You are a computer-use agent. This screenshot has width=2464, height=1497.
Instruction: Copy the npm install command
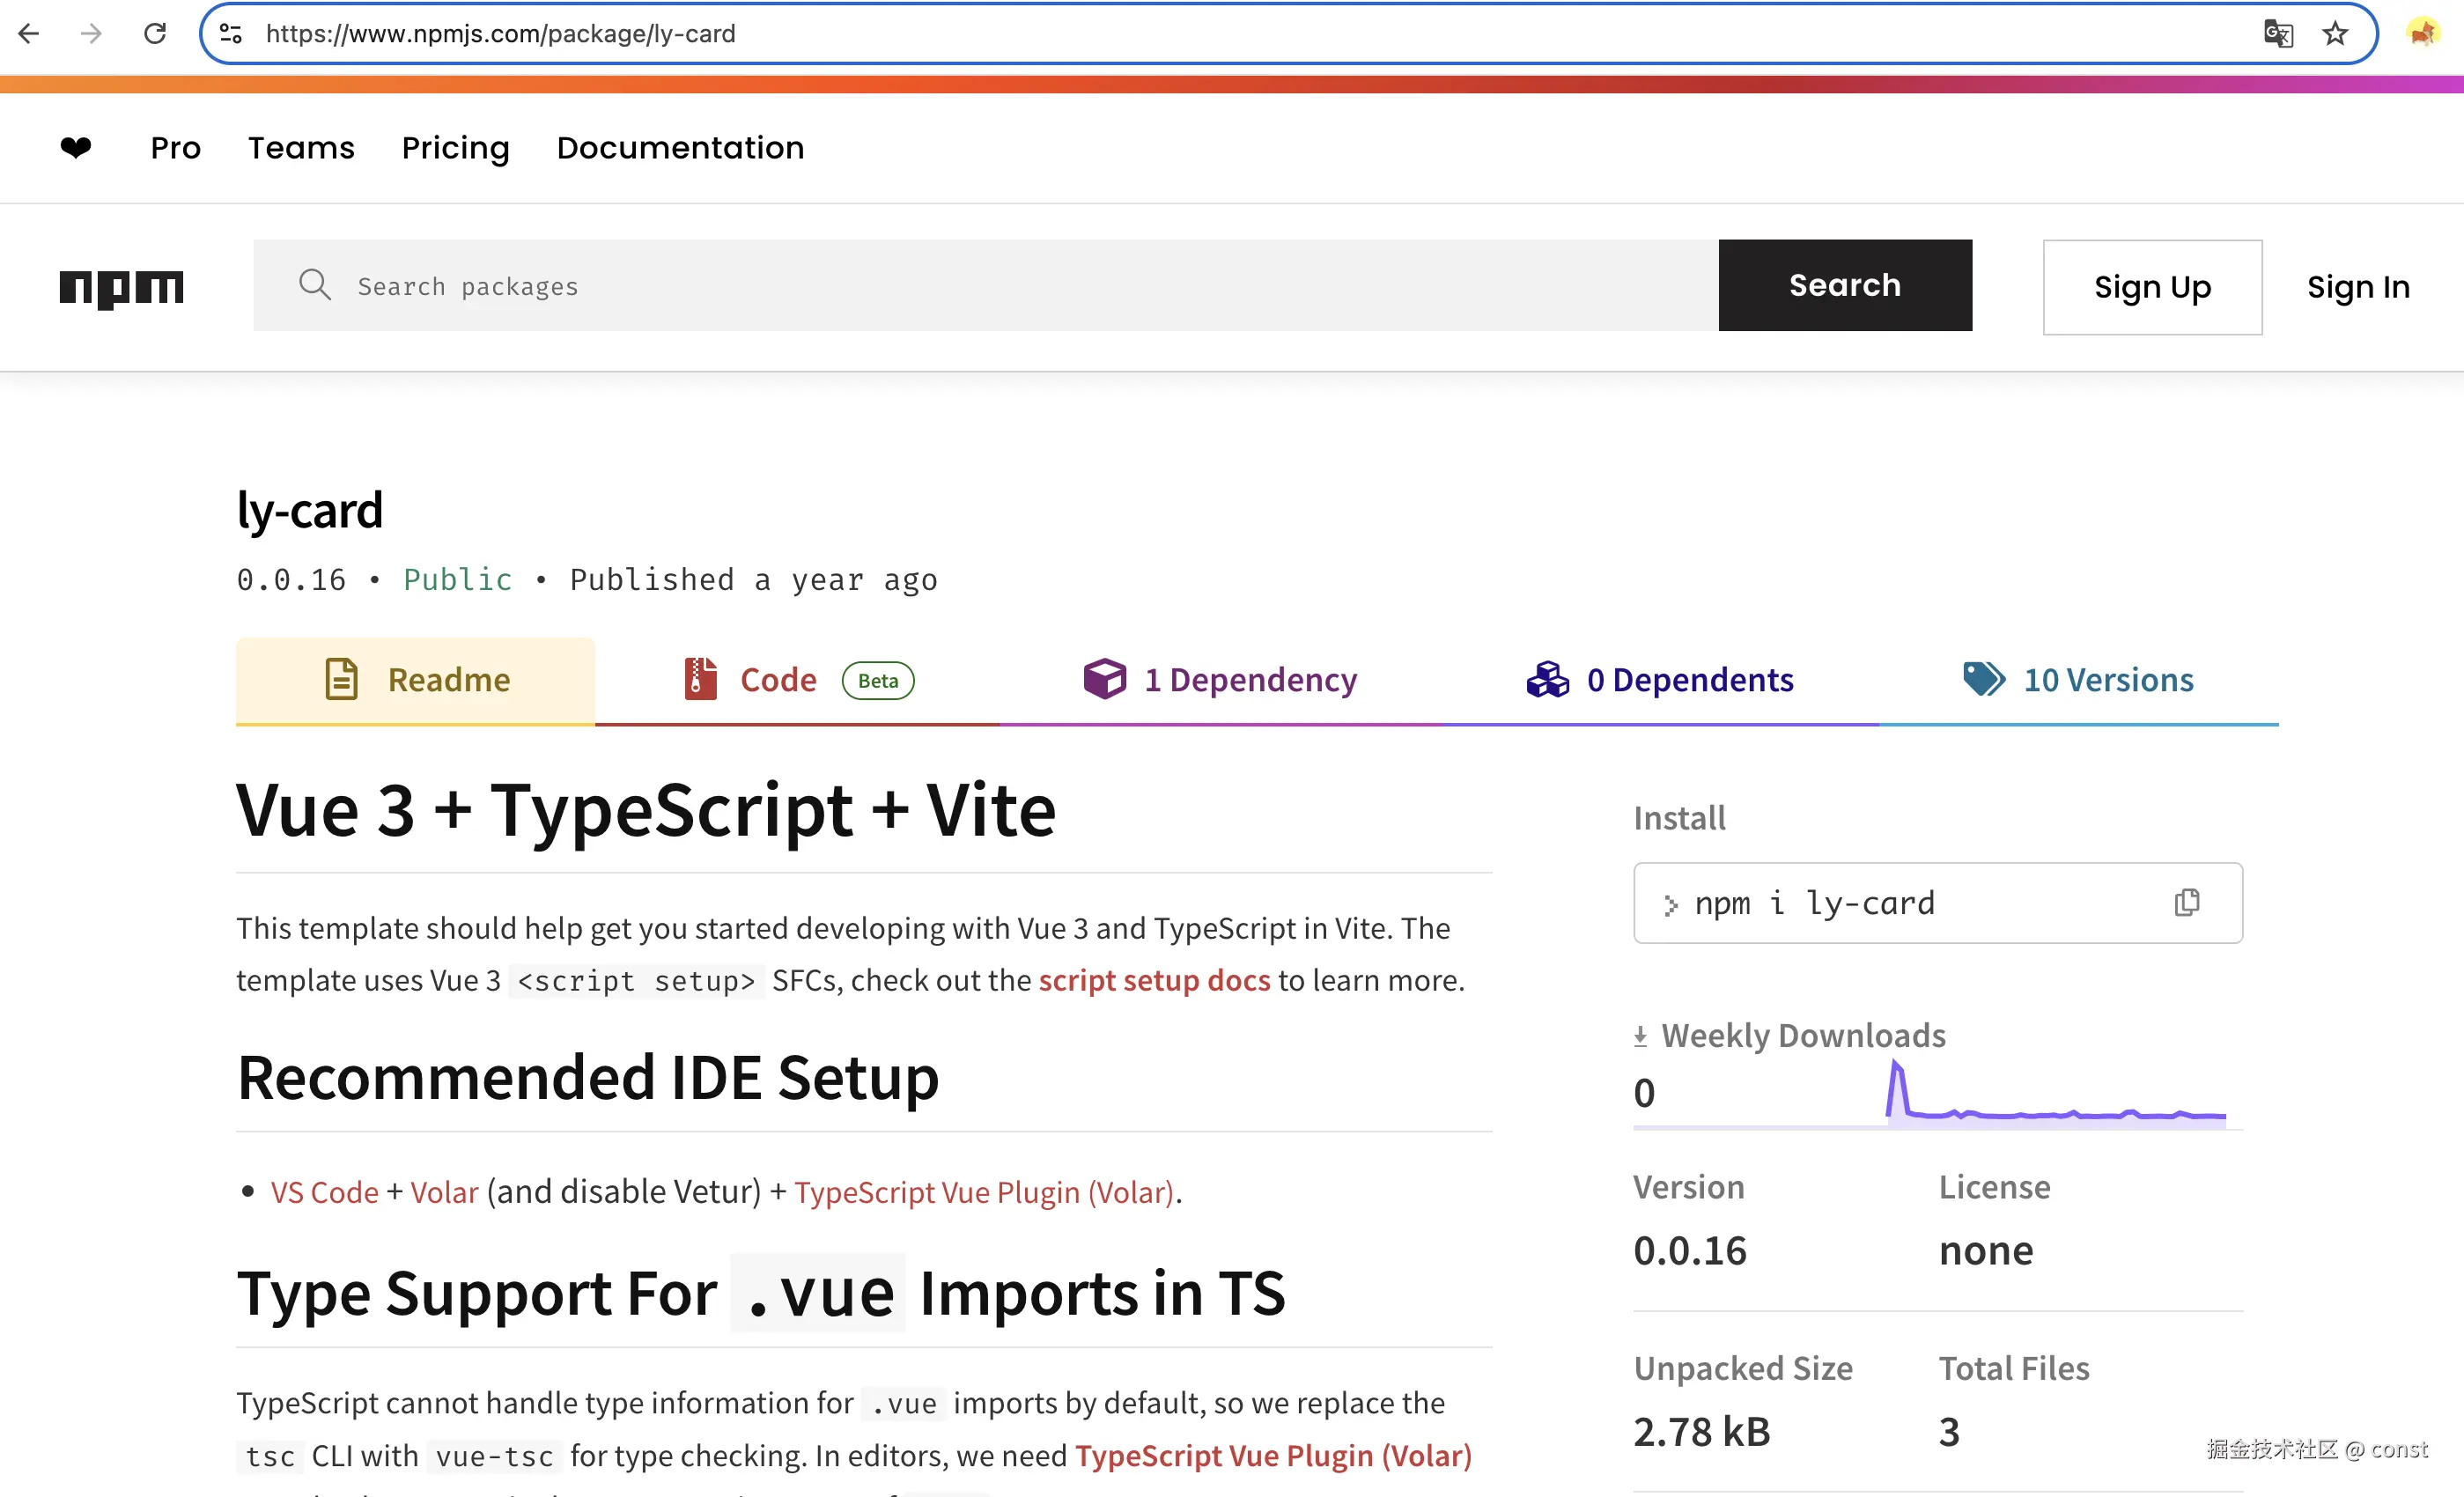tap(2186, 902)
